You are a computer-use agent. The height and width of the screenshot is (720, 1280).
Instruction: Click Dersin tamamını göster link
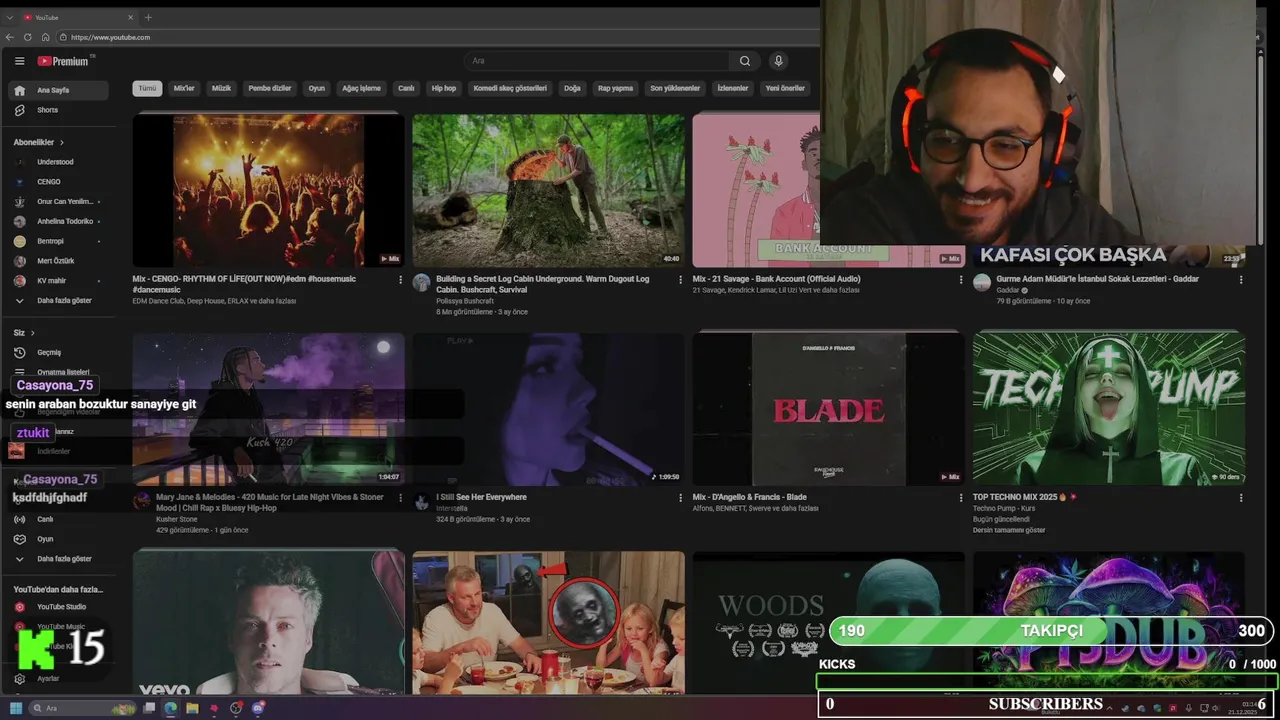click(1009, 530)
